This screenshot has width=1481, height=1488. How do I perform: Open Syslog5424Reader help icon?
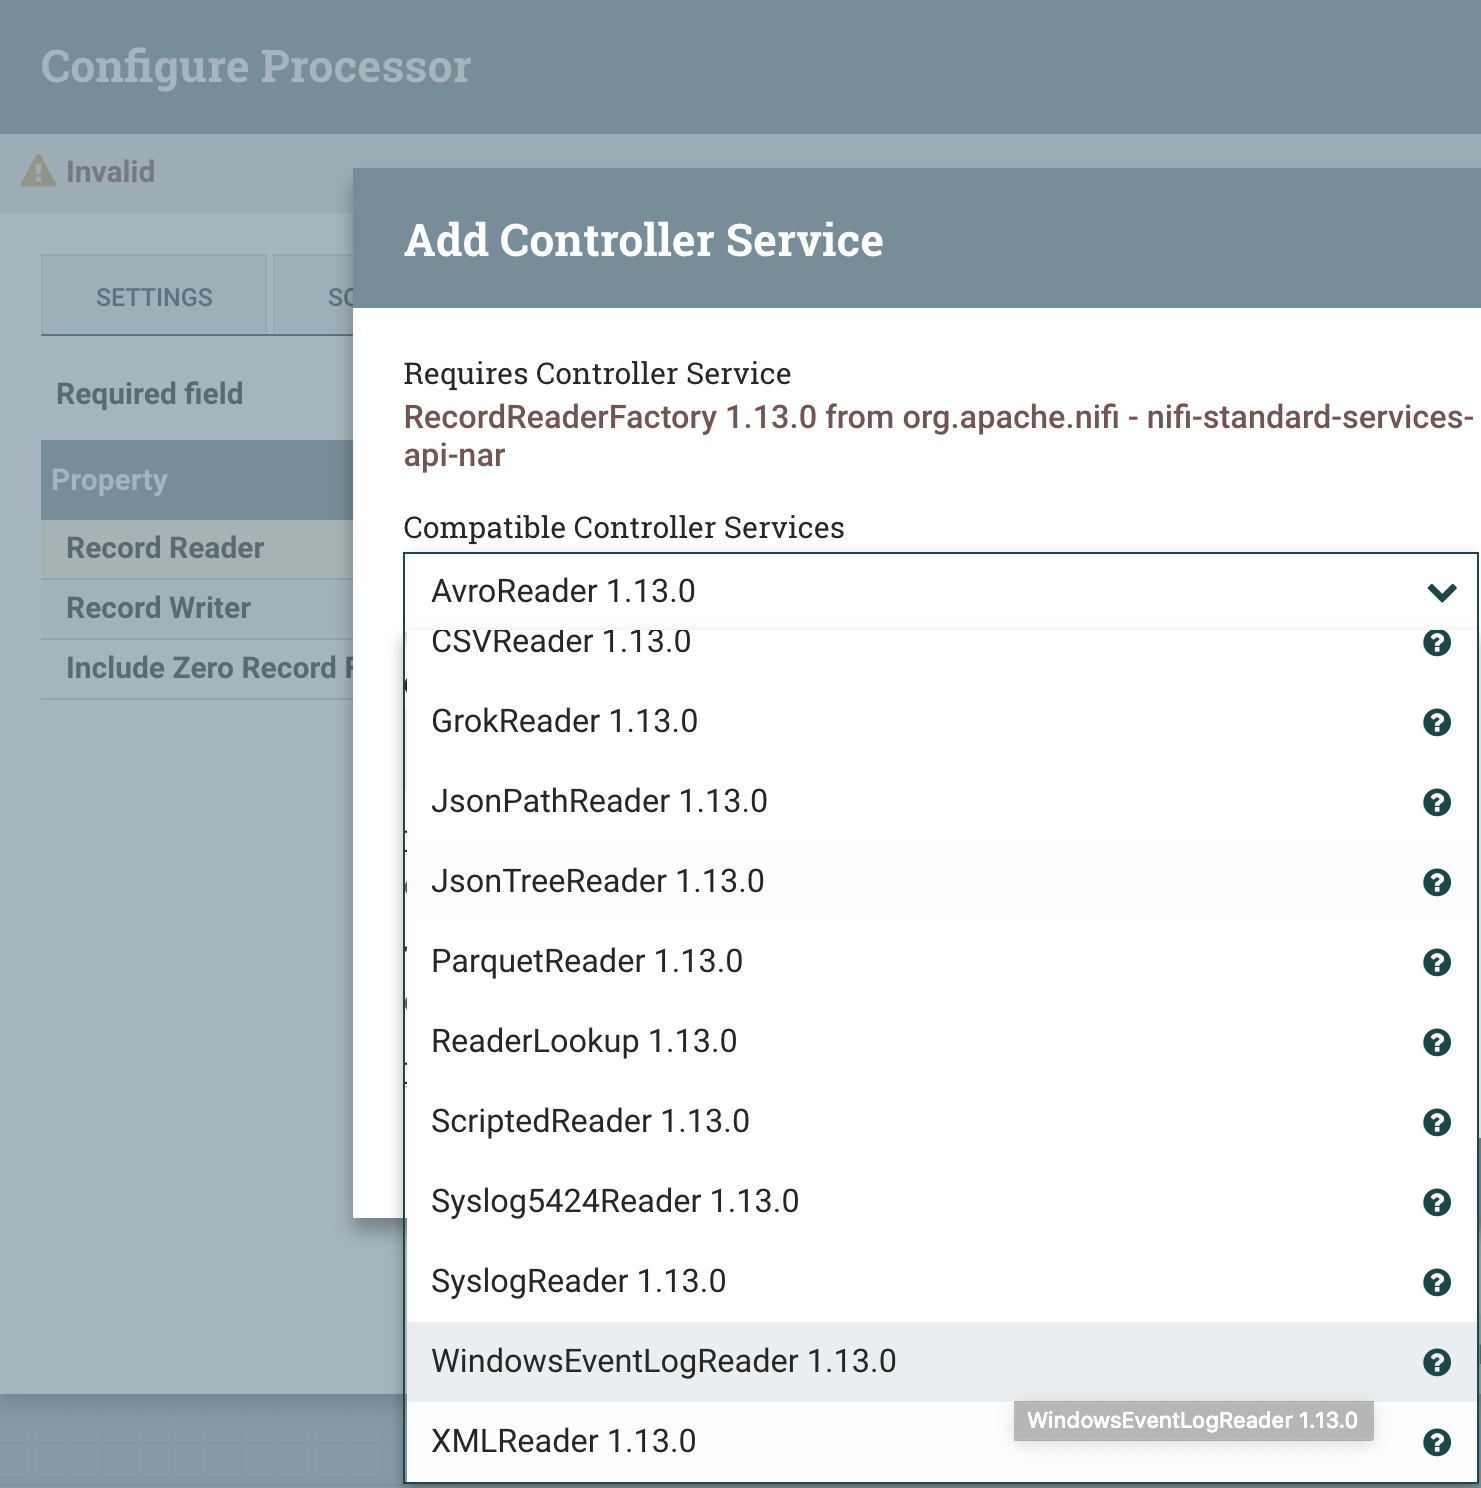pos(1436,1202)
